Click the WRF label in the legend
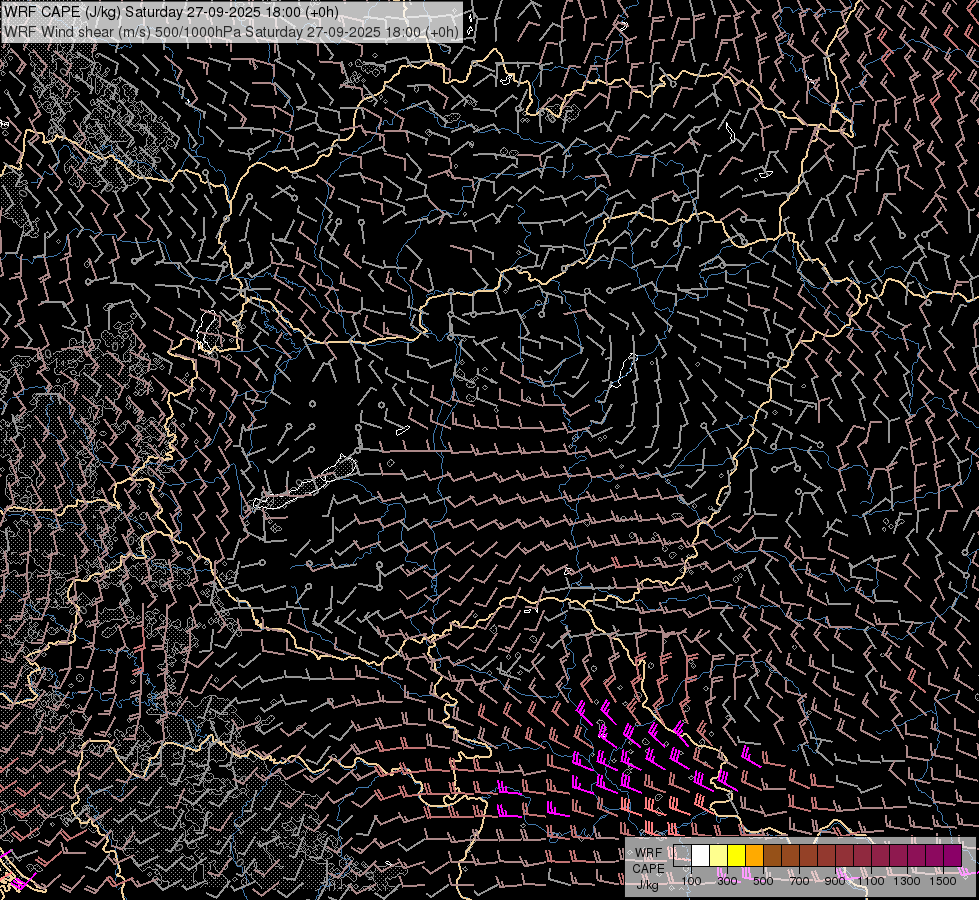 click(x=648, y=853)
